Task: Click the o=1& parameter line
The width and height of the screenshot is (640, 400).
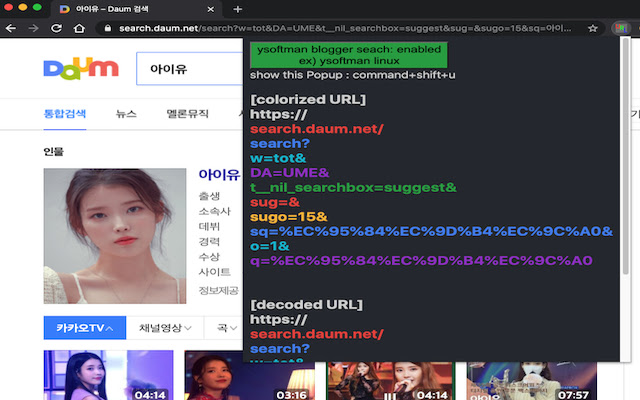Action: tap(270, 247)
